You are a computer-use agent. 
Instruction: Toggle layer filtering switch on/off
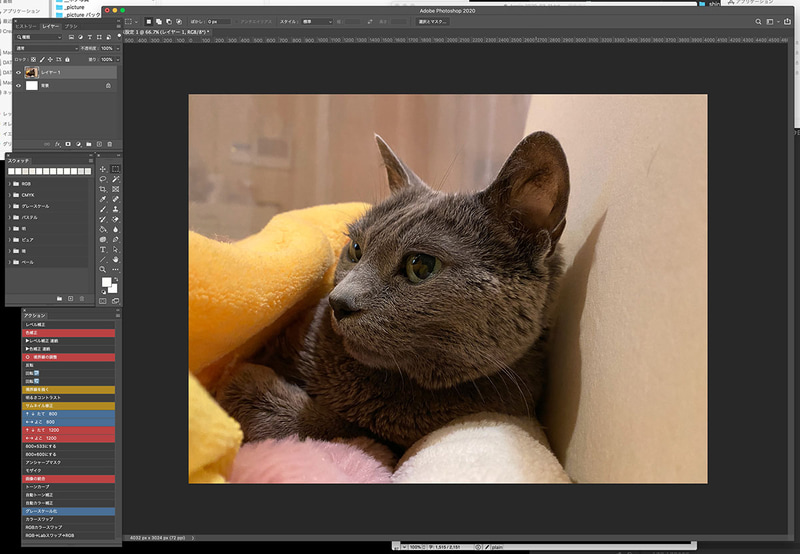tap(119, 36)
